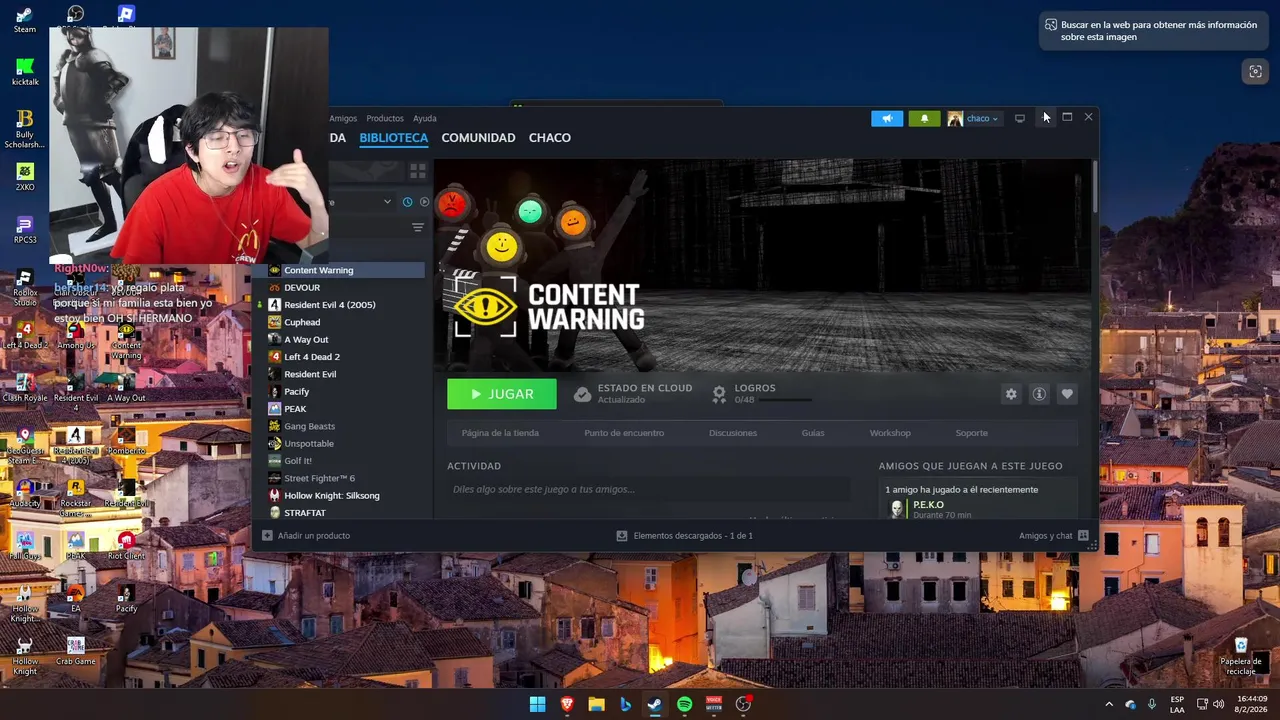This screenshot has width=1280, height=720.
Task: Switch library to grid collections view
Action: coord(418,171)
